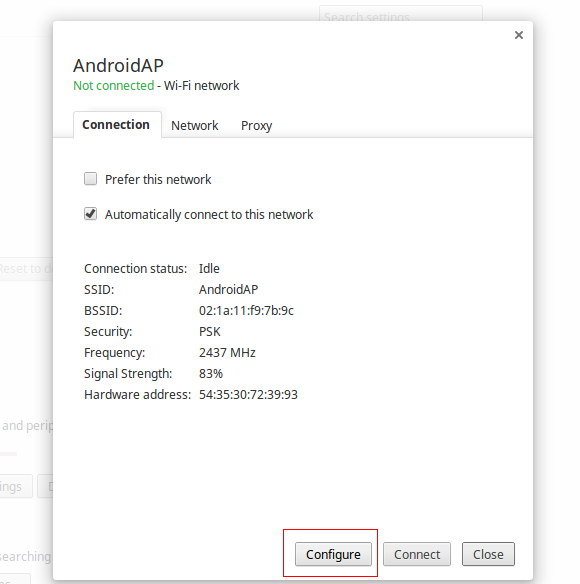The image size is (580, 584).
Task: Uncheck Automatically connect to this network
Action: pyautogui.click(x=91, y=214)
